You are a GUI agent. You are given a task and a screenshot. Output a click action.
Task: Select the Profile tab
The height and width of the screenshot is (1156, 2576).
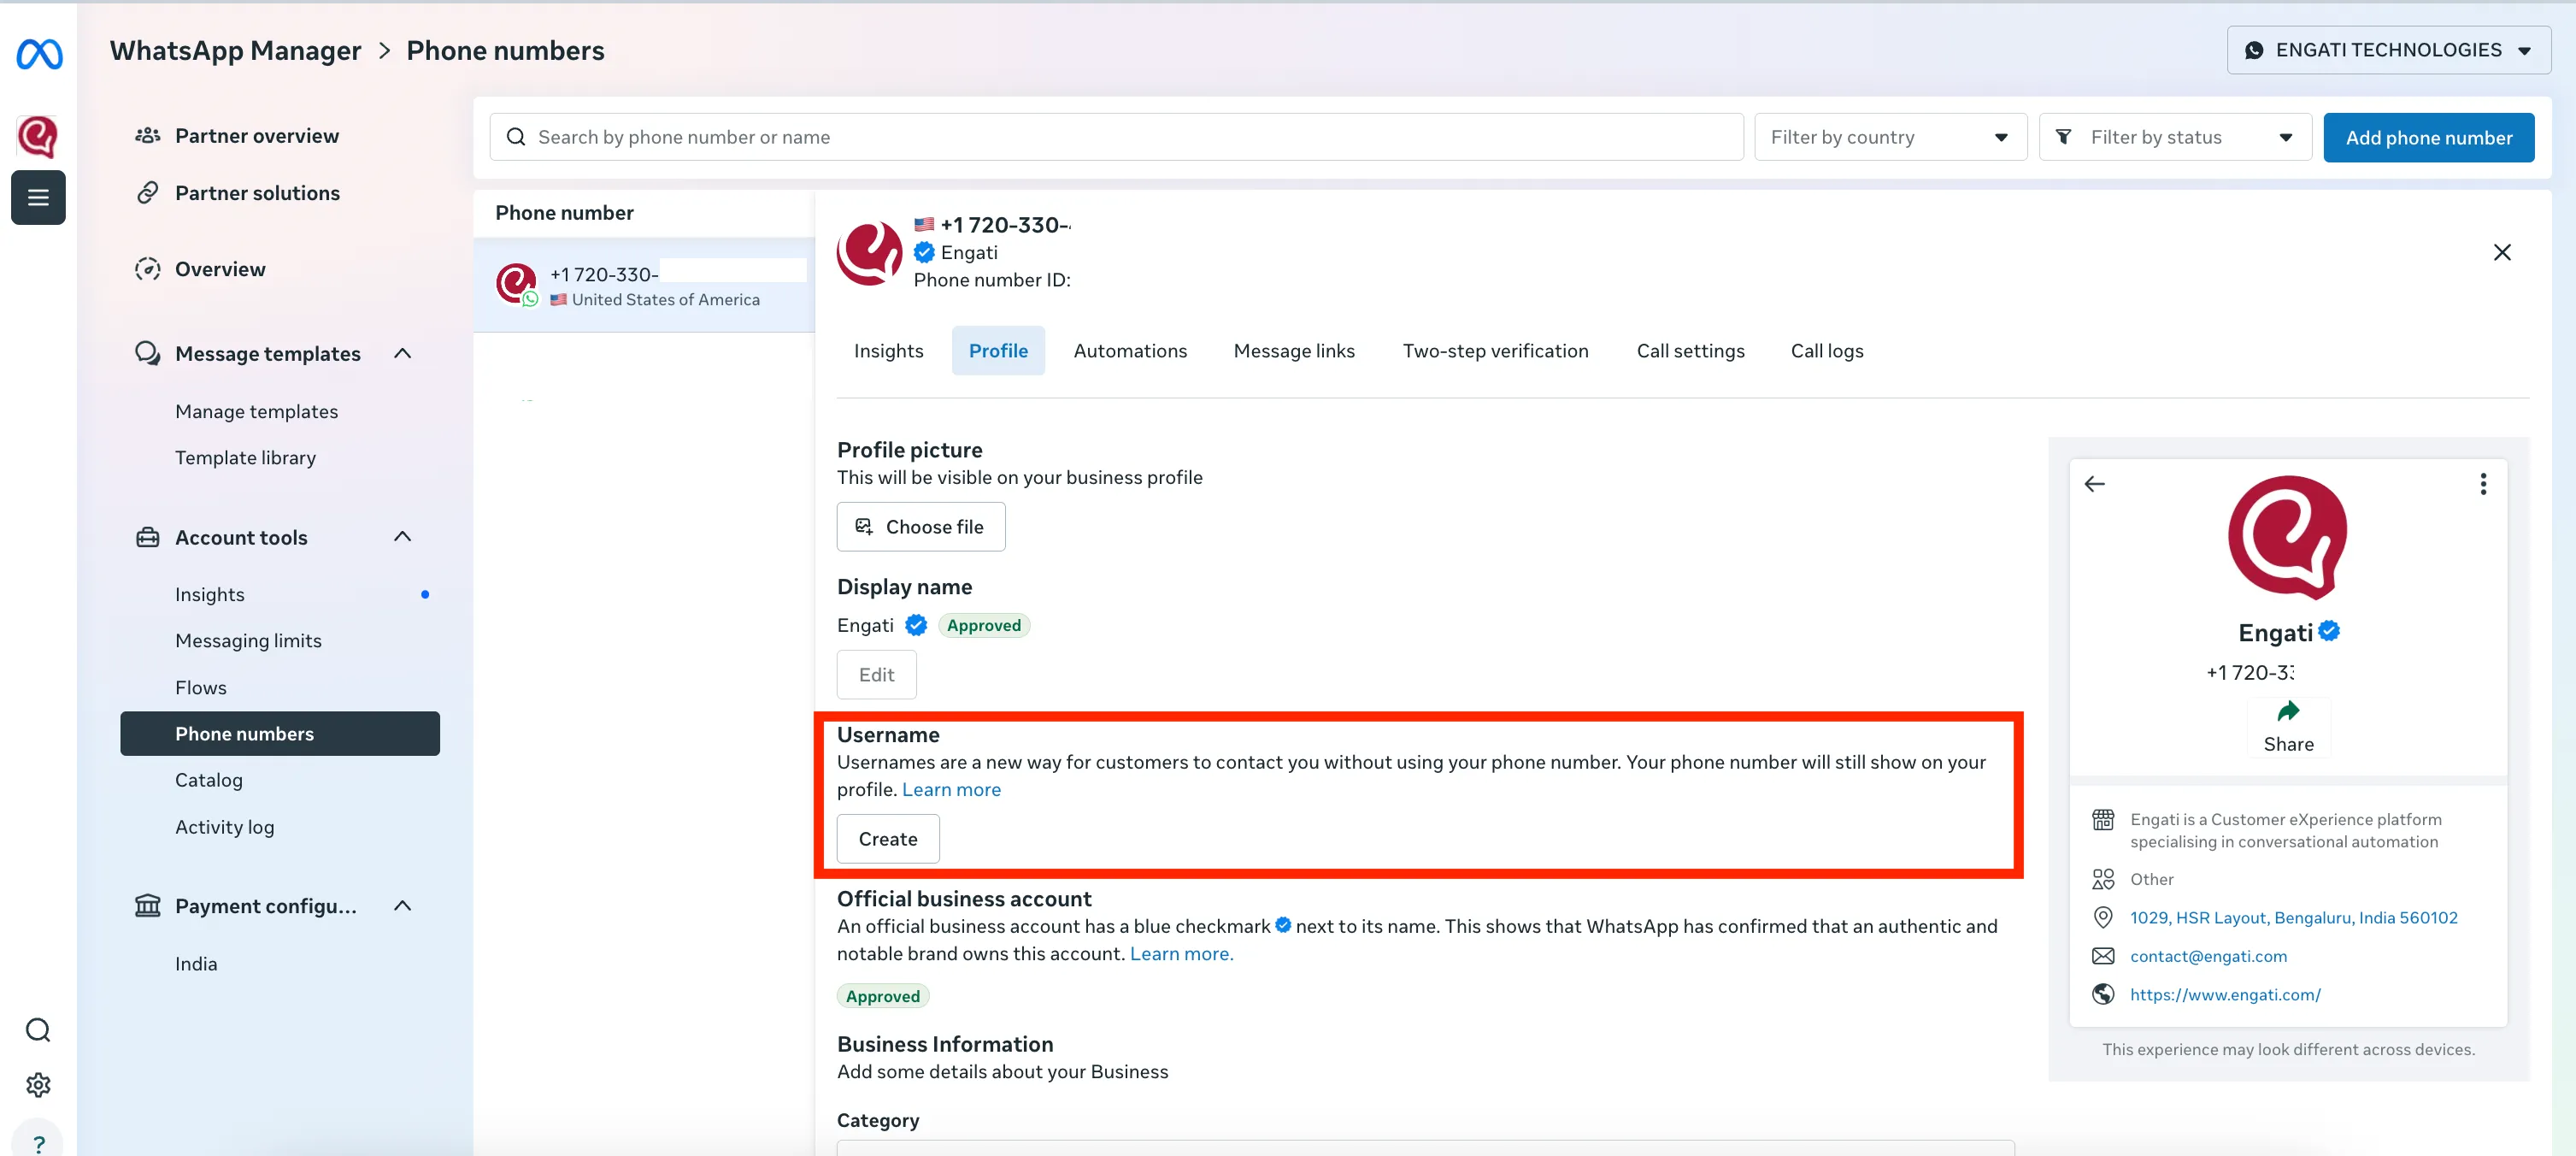point(998,351)
